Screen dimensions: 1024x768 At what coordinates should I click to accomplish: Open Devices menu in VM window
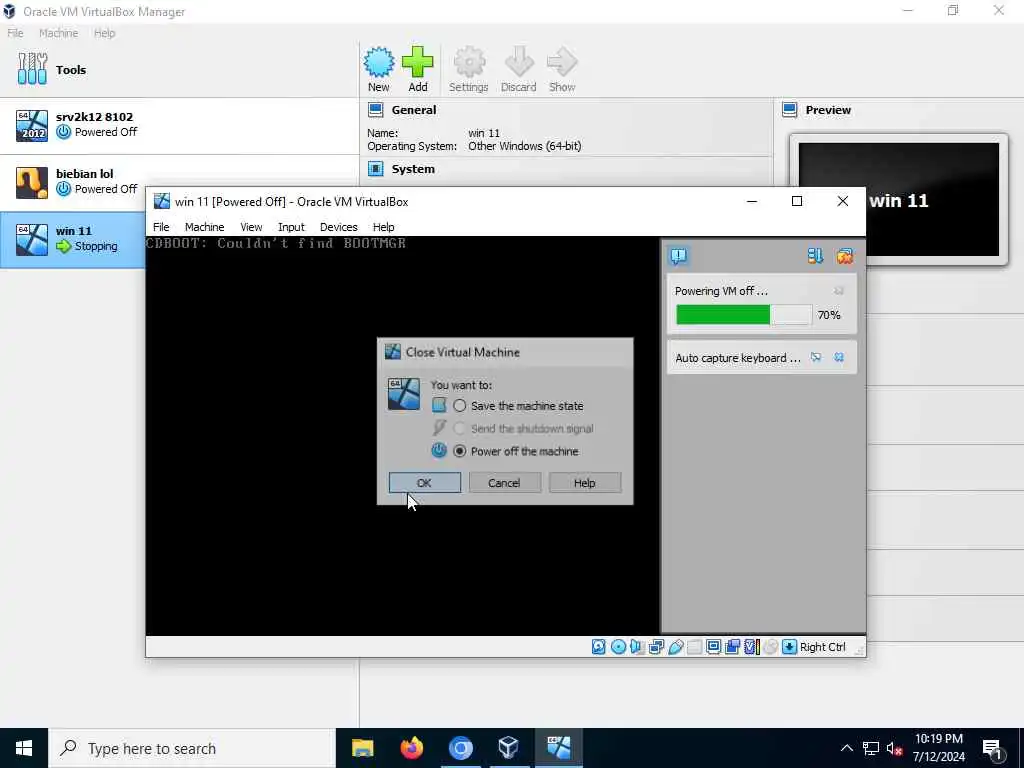click(x=338, y=227)
